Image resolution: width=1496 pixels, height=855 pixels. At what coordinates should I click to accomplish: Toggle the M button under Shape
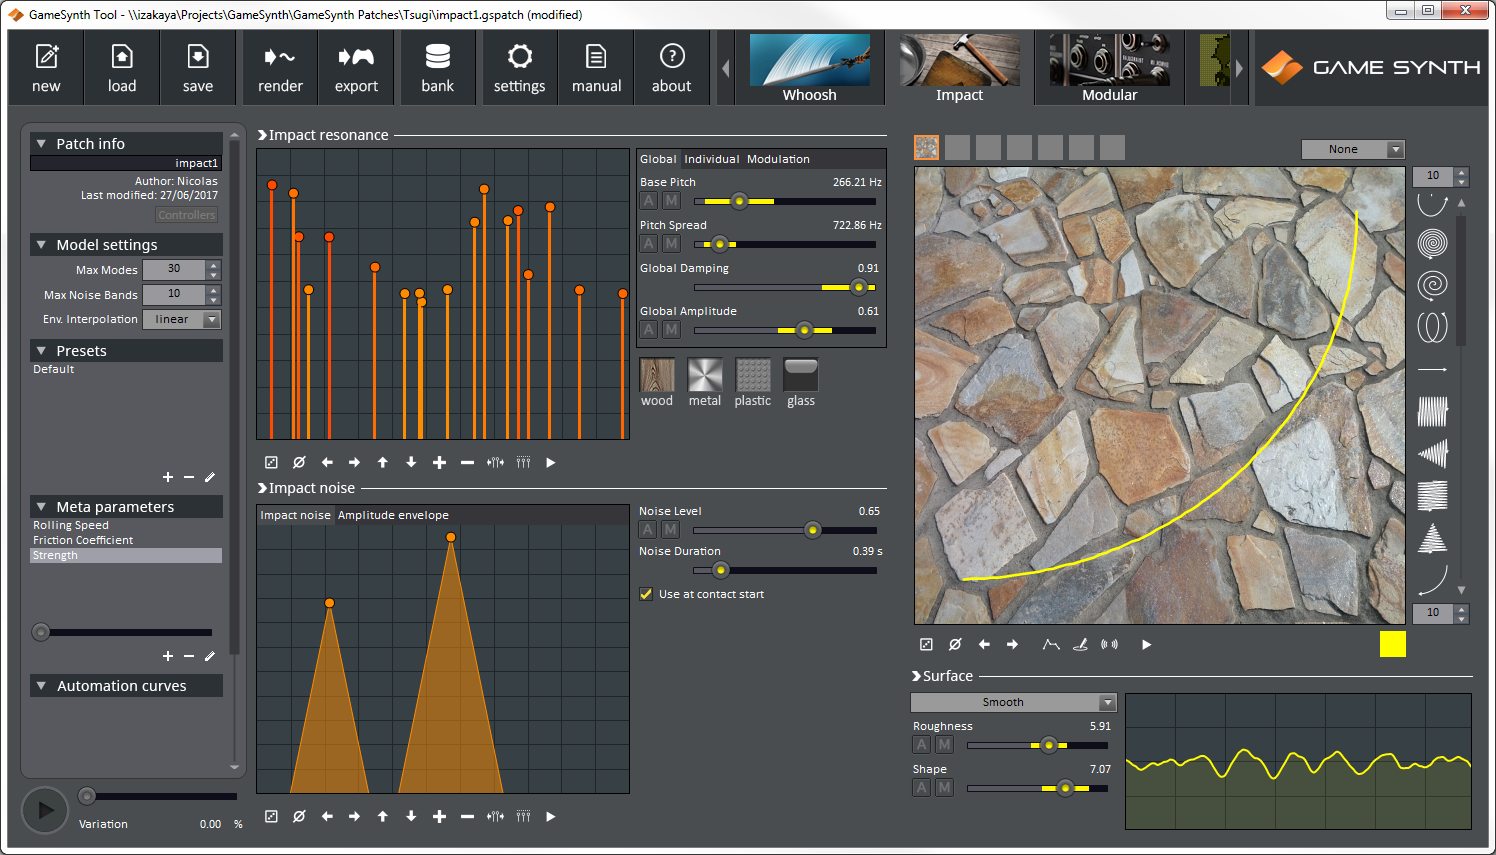pyautogui.click(x=944, y=788)
